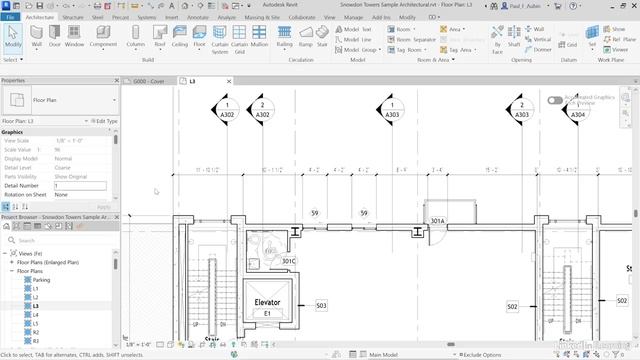Select the Stair tool
This screenshot has height=360, width=640.
tap(322, 37)
